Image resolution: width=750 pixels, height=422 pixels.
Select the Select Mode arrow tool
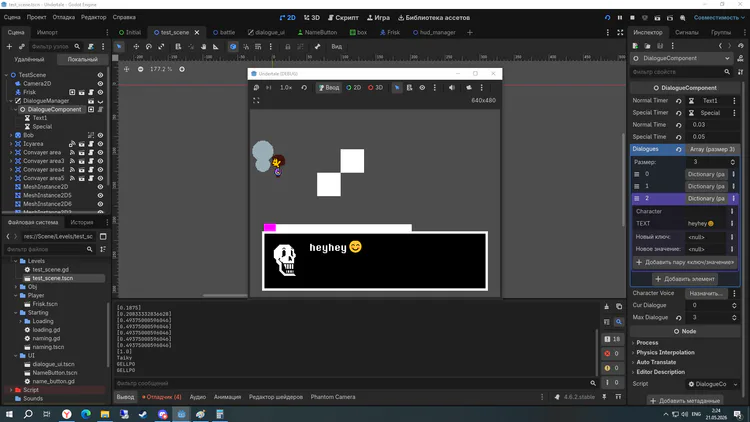coord(119,46)
